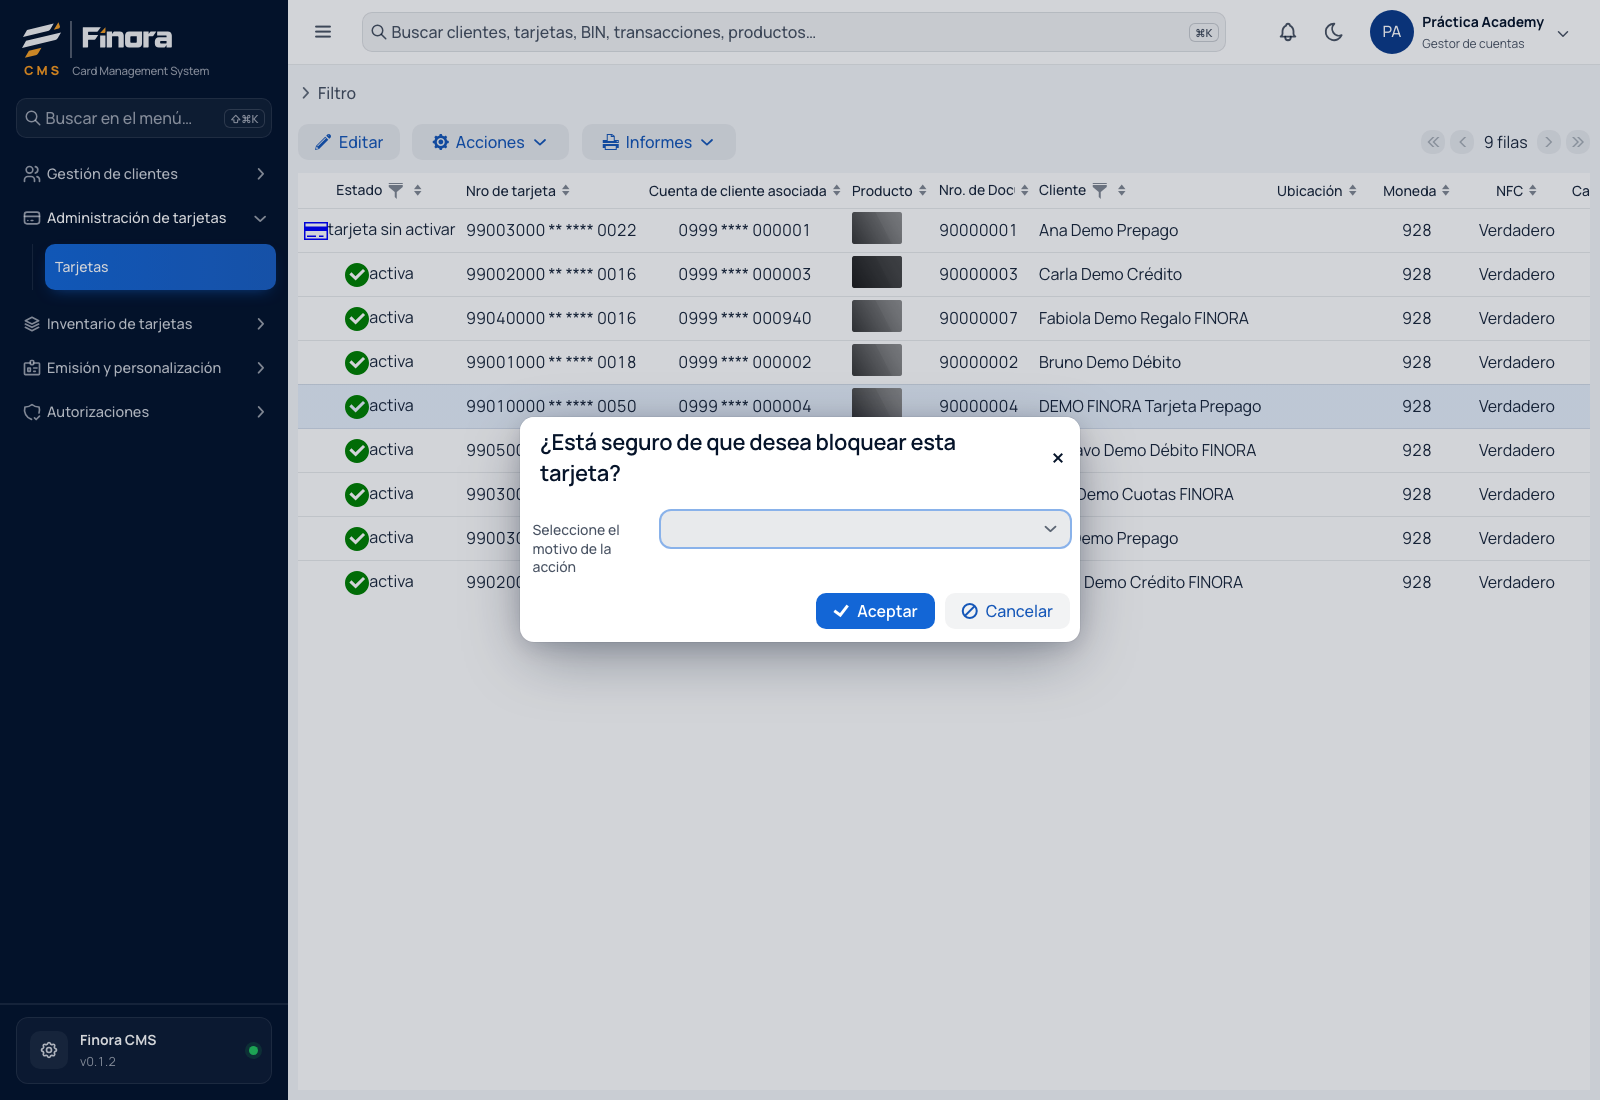The height and width of the screenshot is (1100, 1600).
Task: Expand Autorizaciones menu
Action: point(144,412)
